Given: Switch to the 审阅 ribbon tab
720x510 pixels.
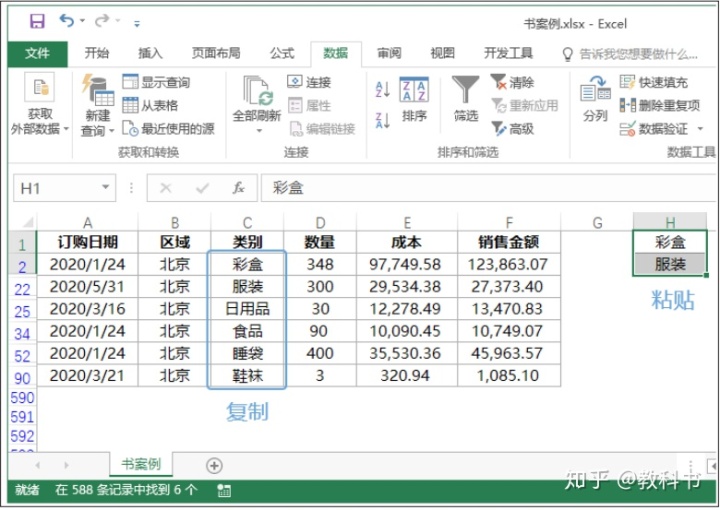Looking at the screenshot, I should [389, 53].
